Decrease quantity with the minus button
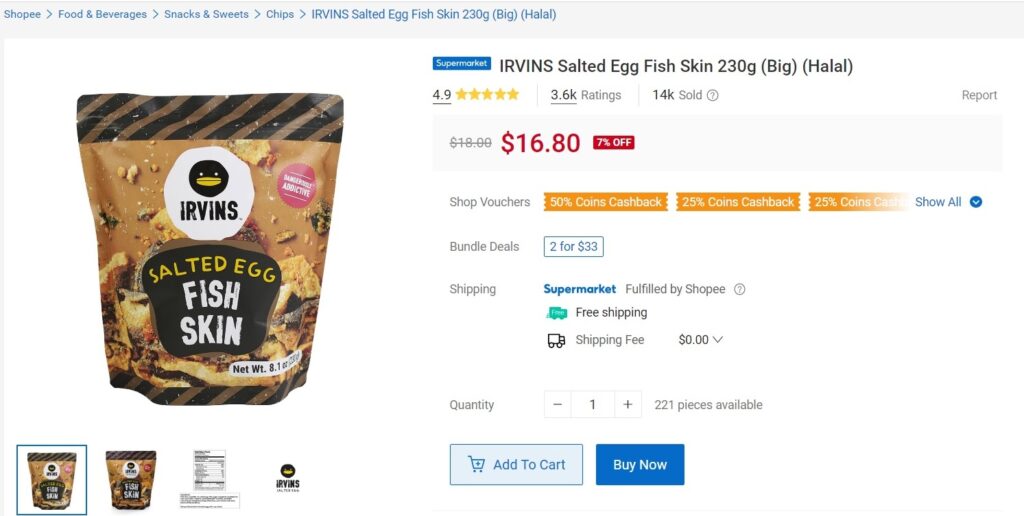Image resolution: width=1024 pixels, height=516 pixels. [x=558, y=405]
